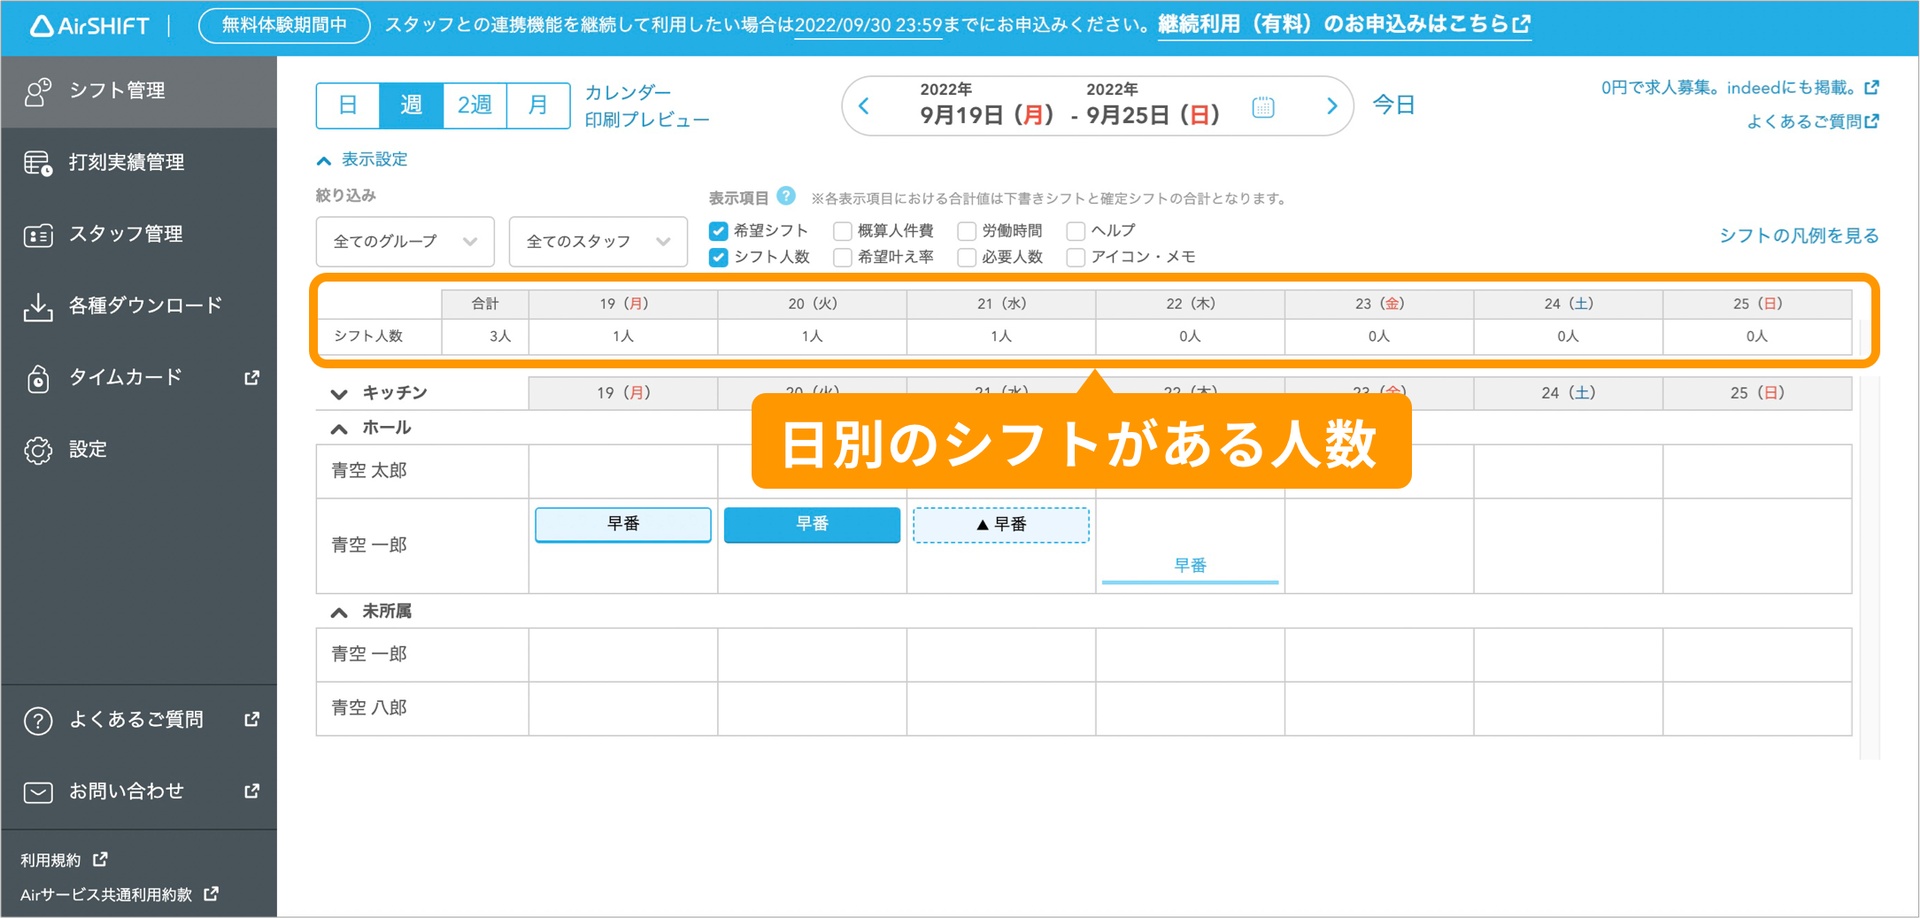Click the 表示項目 help question icon

point(786,196)
